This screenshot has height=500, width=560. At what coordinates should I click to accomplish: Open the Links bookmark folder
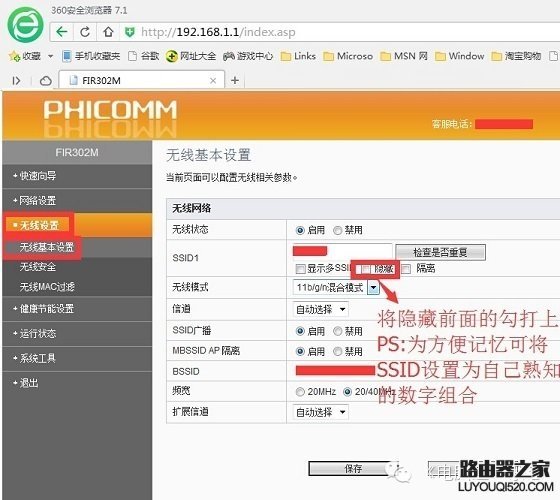tap(298, 56)
